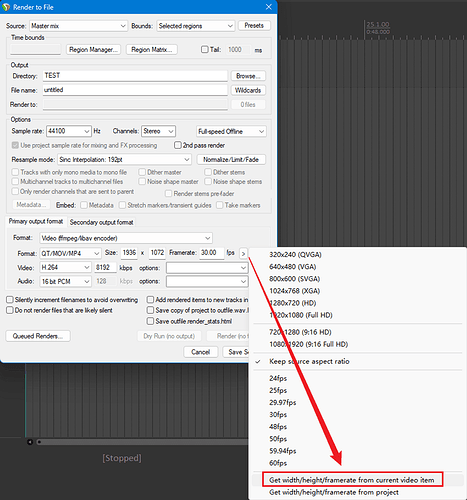Choose 1920x1080 (Full HD) from the menu
Image resolution: width=467 pixels, height=500 pixels.
click(x=301, y=315)
